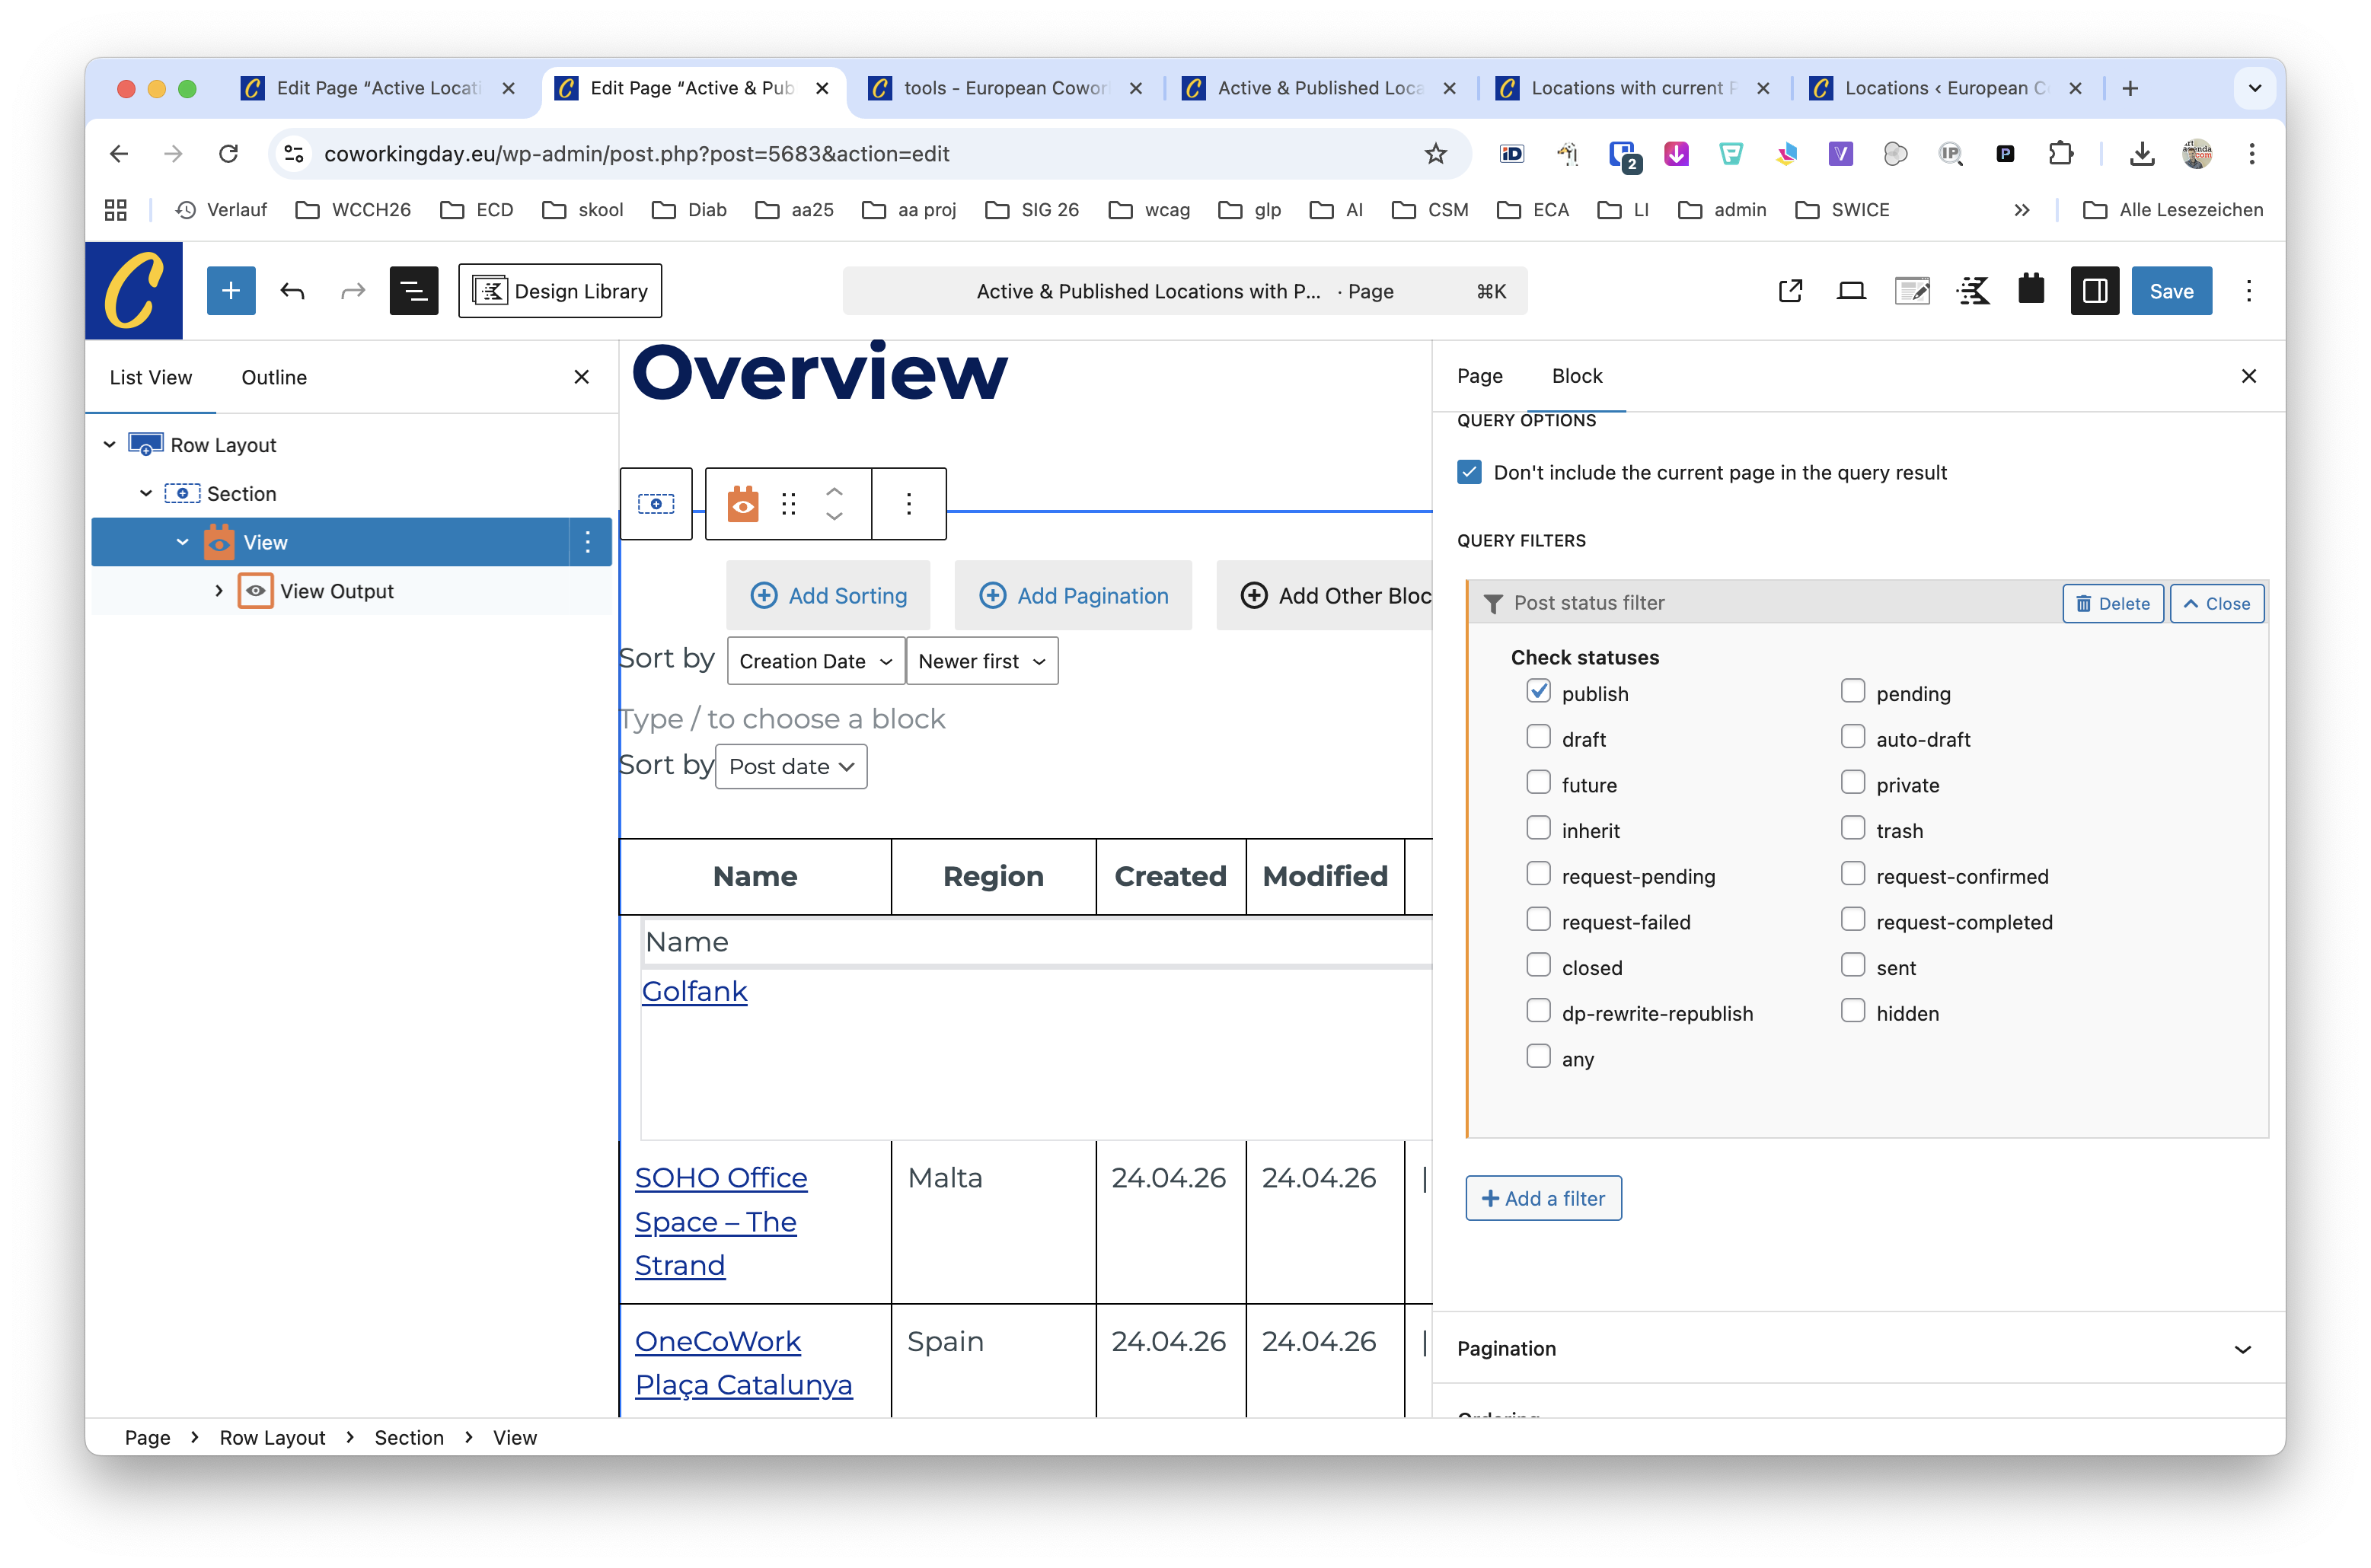Switch to the Outline tab
2371x1568 pixels.
coord(274,377)
